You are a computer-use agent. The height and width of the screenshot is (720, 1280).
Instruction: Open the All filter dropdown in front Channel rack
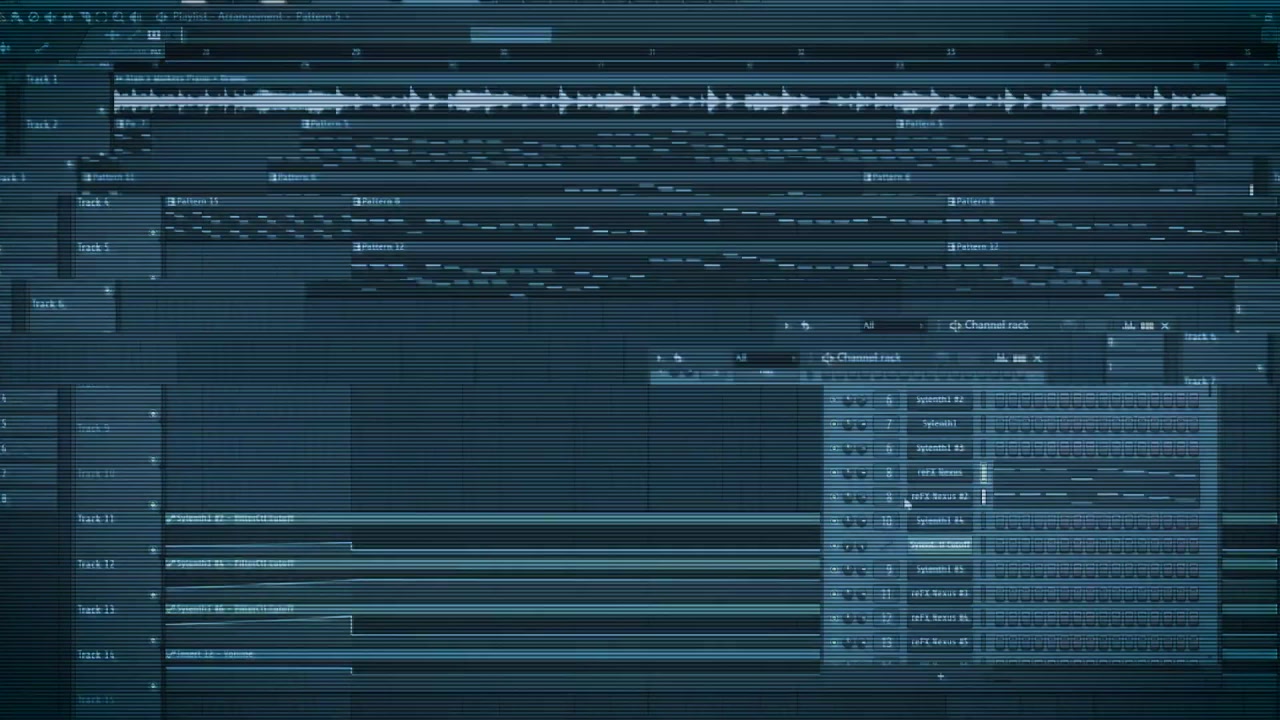tap(765, 358)
